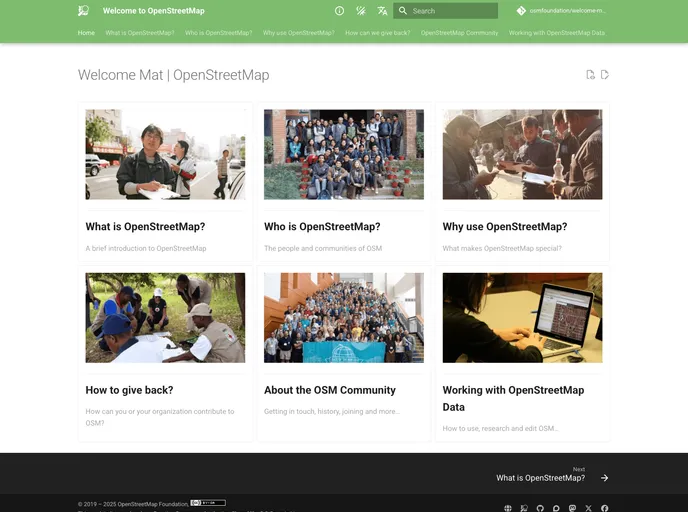Click the next page right arrow icon
Viewport: 688px width, 512px height.
point(605,478)
